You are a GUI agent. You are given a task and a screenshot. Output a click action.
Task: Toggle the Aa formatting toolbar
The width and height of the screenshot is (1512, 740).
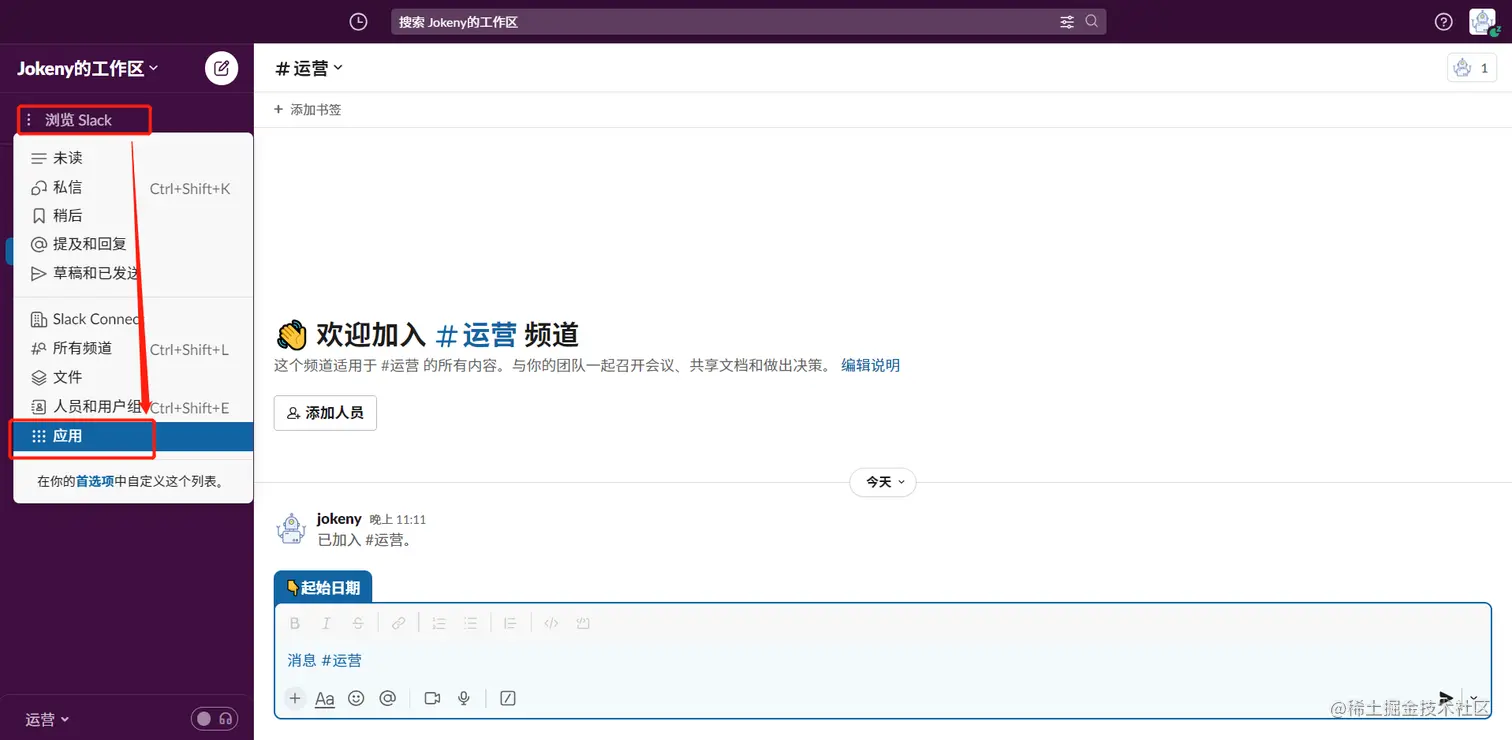click(x=325, y=698)
